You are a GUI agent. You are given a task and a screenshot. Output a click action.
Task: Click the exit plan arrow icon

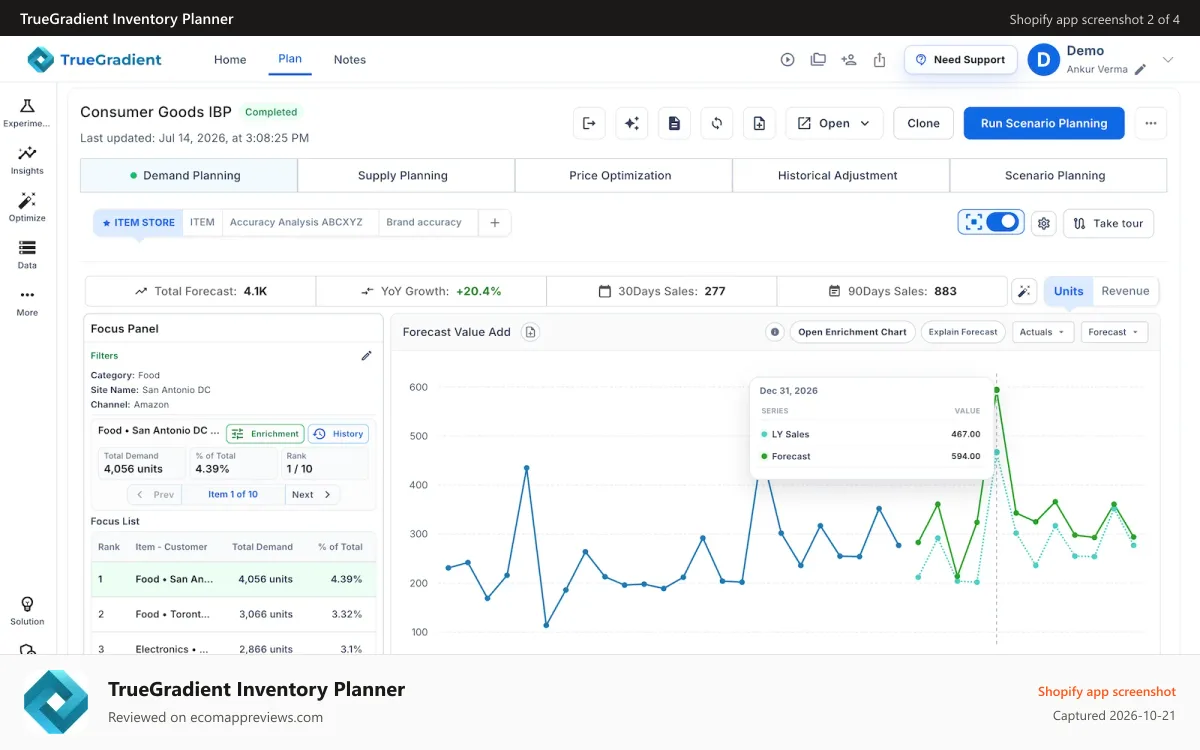[589, 123]
